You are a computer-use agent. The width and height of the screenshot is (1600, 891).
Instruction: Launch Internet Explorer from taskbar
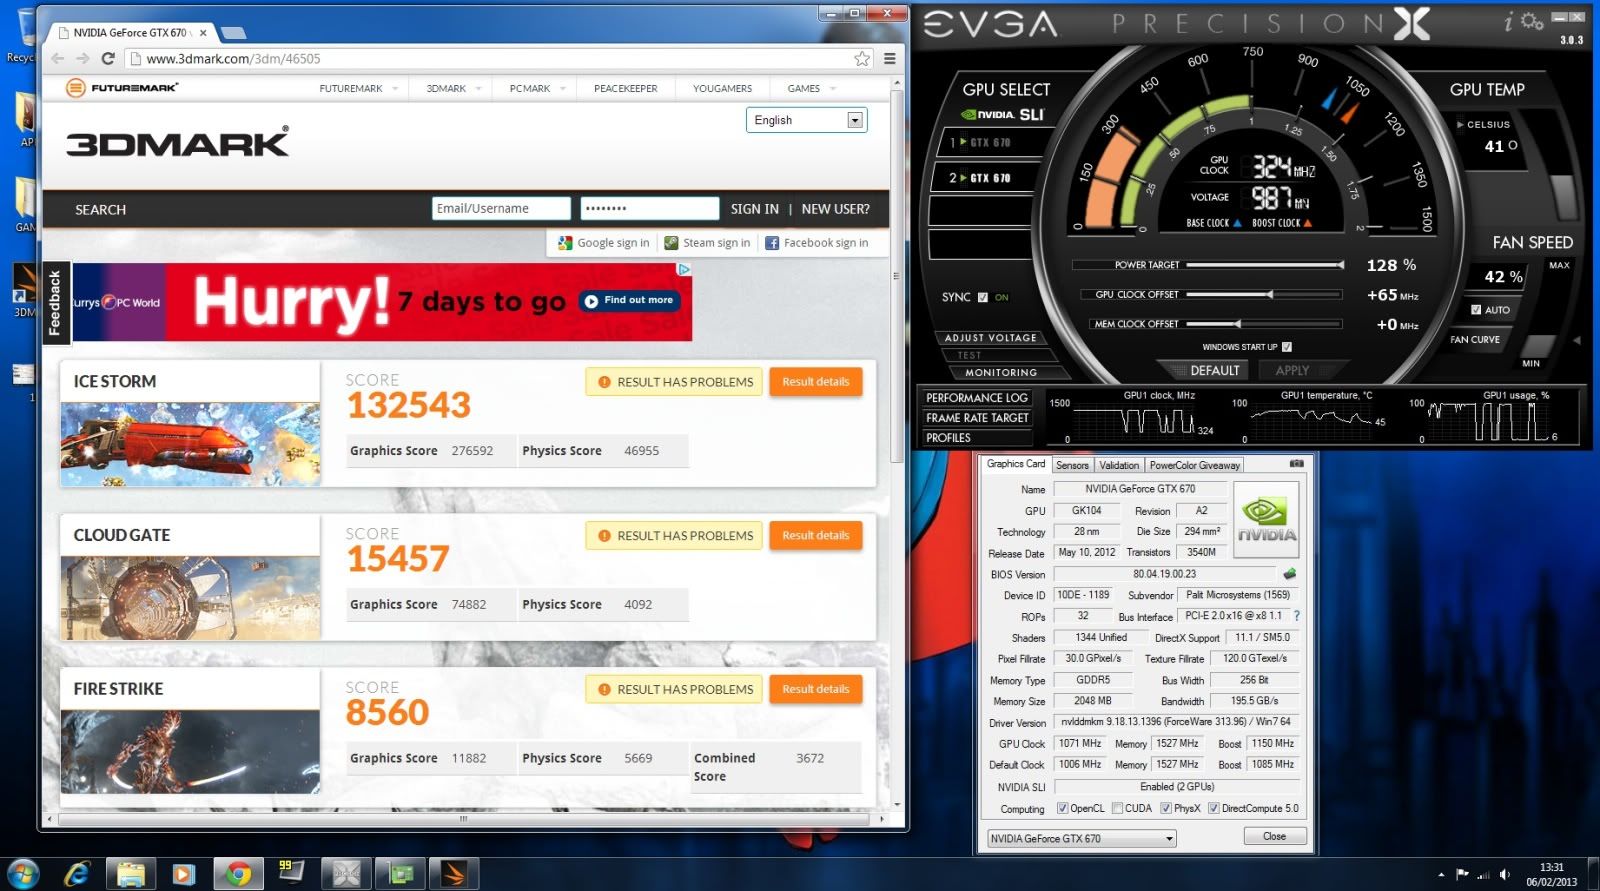(77, 874)
